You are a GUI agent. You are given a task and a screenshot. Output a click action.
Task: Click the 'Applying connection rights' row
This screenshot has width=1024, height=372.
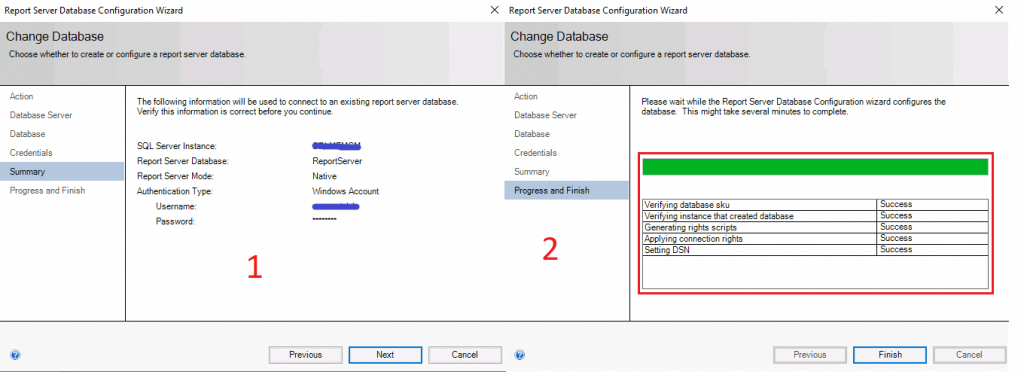click(x=815, y=239)
